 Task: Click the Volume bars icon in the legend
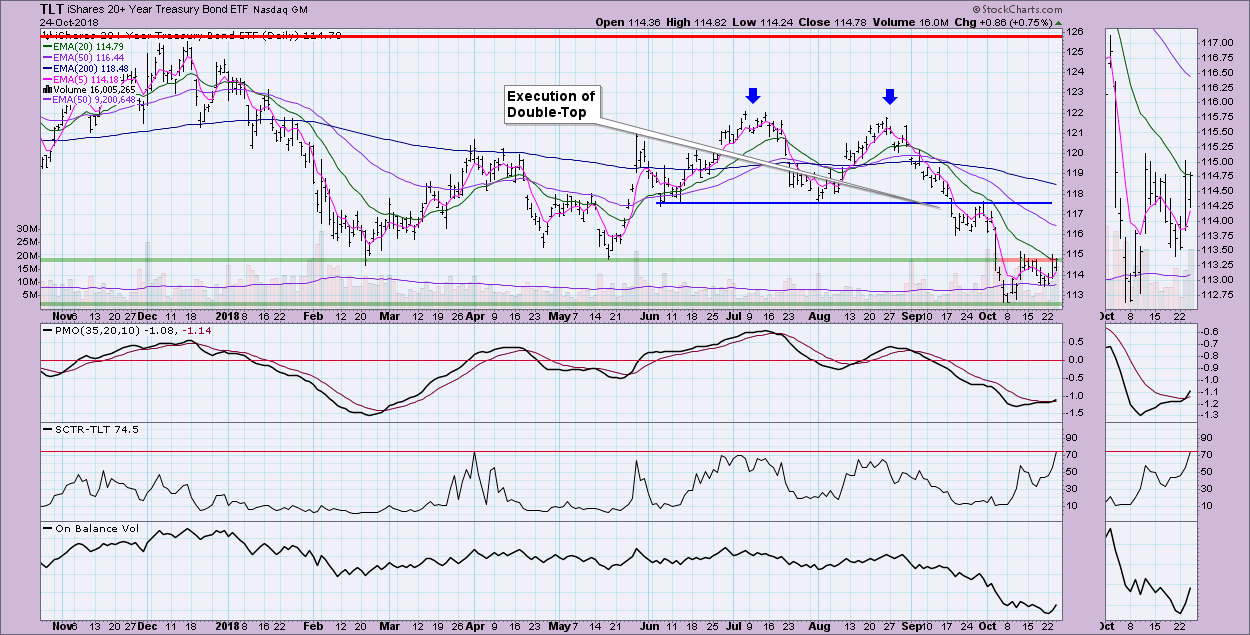click(x=45, y=89)
